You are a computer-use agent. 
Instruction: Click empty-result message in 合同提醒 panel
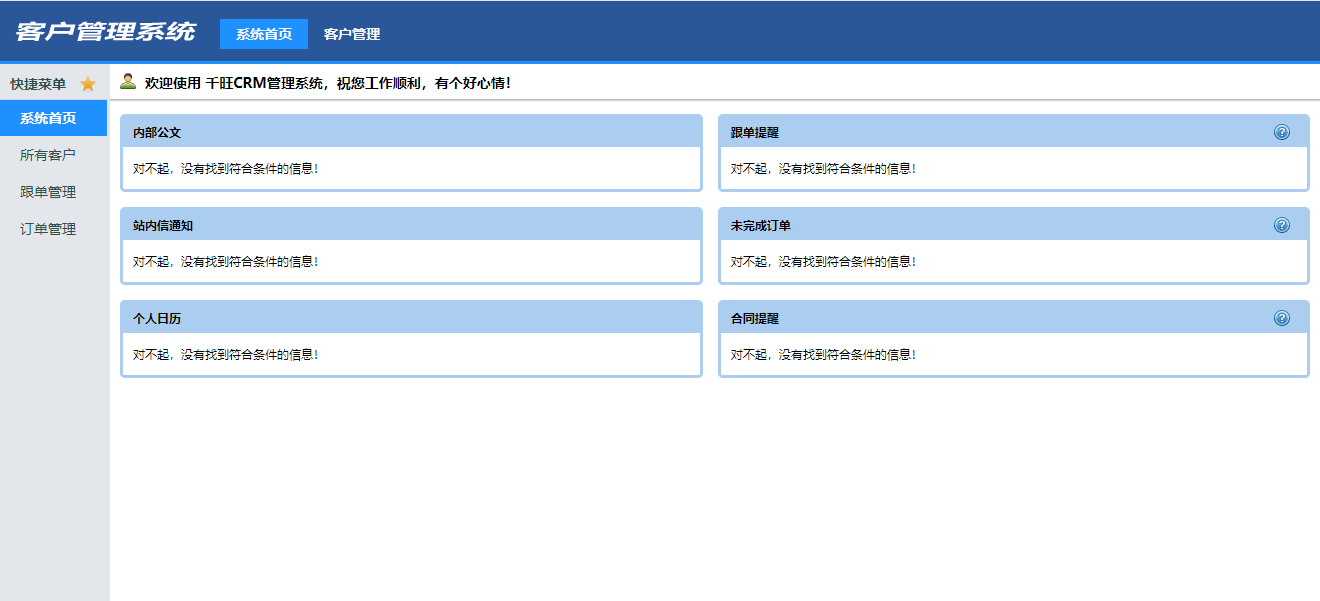(824, 354)
